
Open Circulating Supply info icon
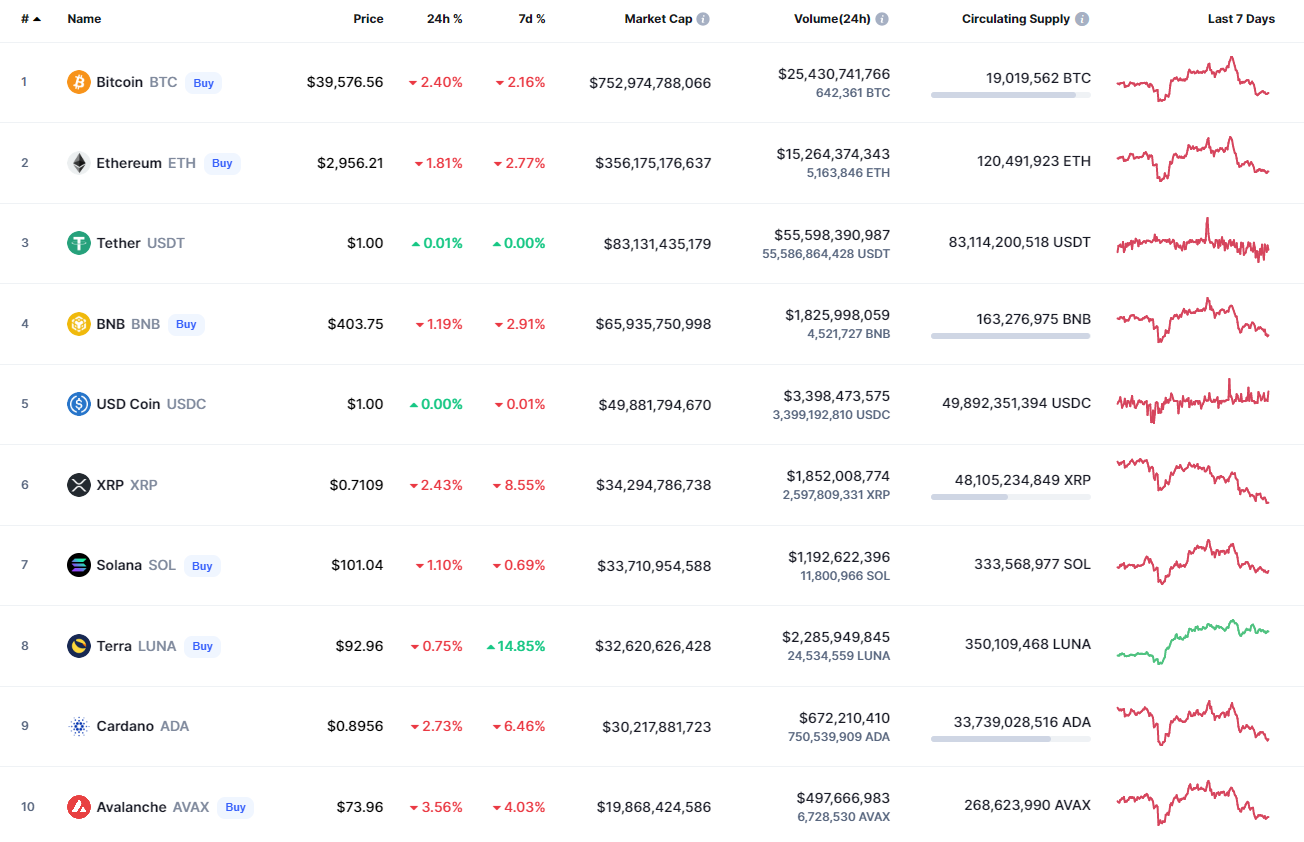(x=1083, y=19)
